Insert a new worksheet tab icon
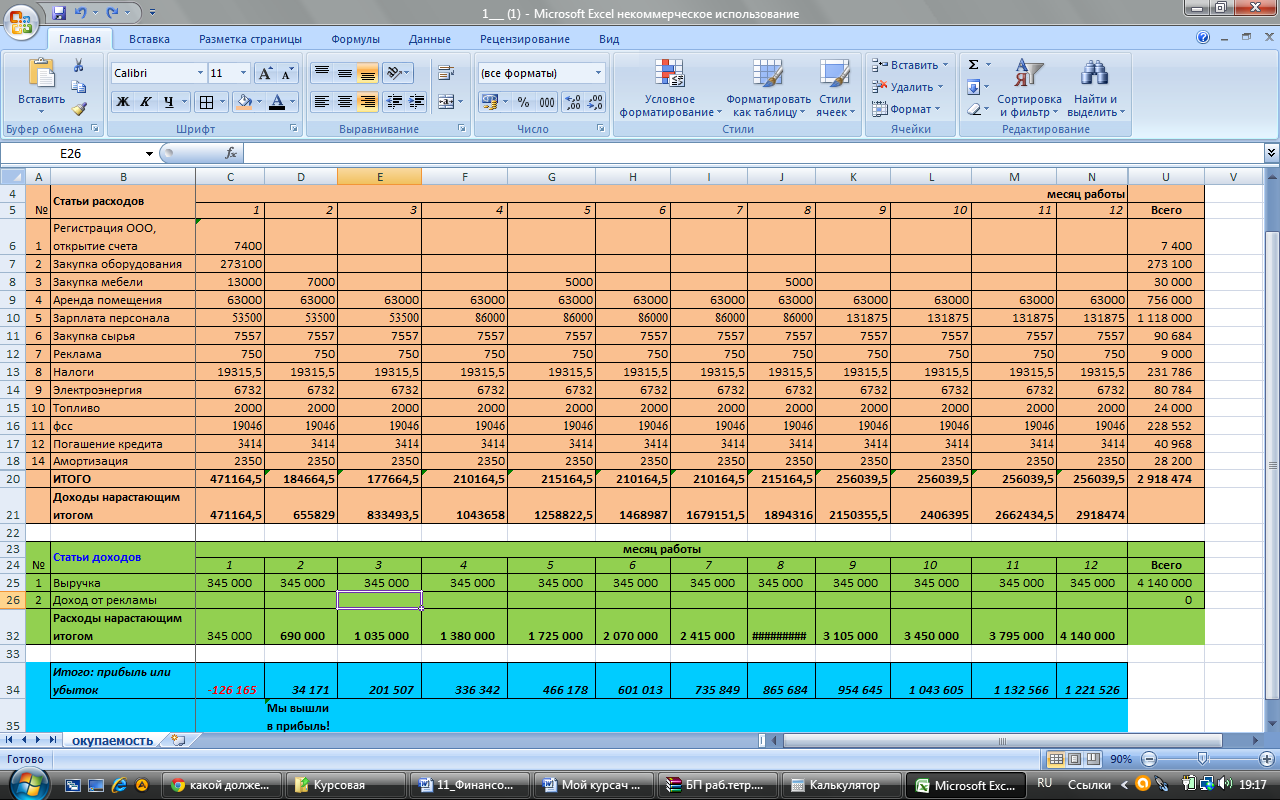 point(178,740)
